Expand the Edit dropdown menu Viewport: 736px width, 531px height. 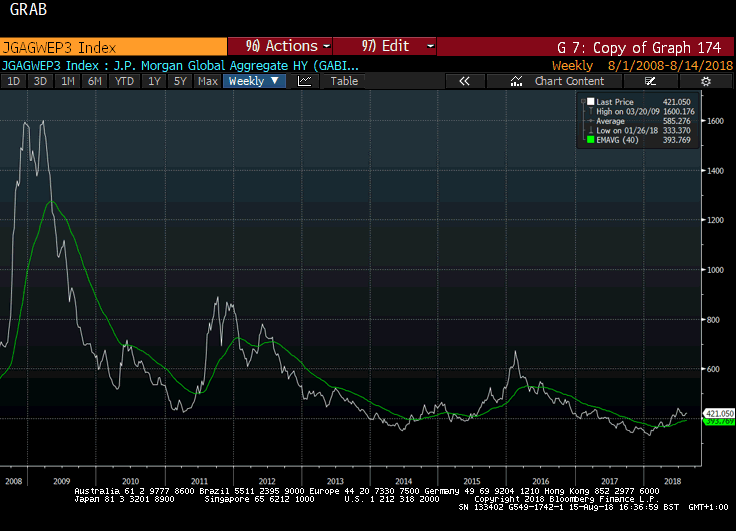(386, 46)
